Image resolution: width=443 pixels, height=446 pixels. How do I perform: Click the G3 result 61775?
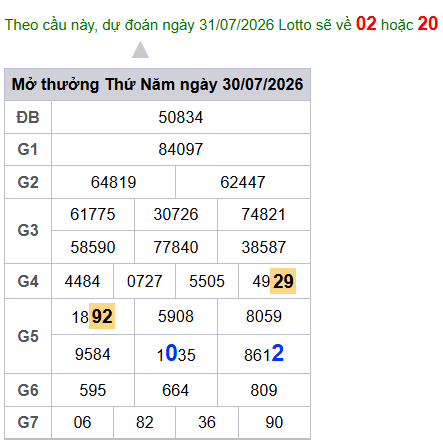(x=93, y=214)
